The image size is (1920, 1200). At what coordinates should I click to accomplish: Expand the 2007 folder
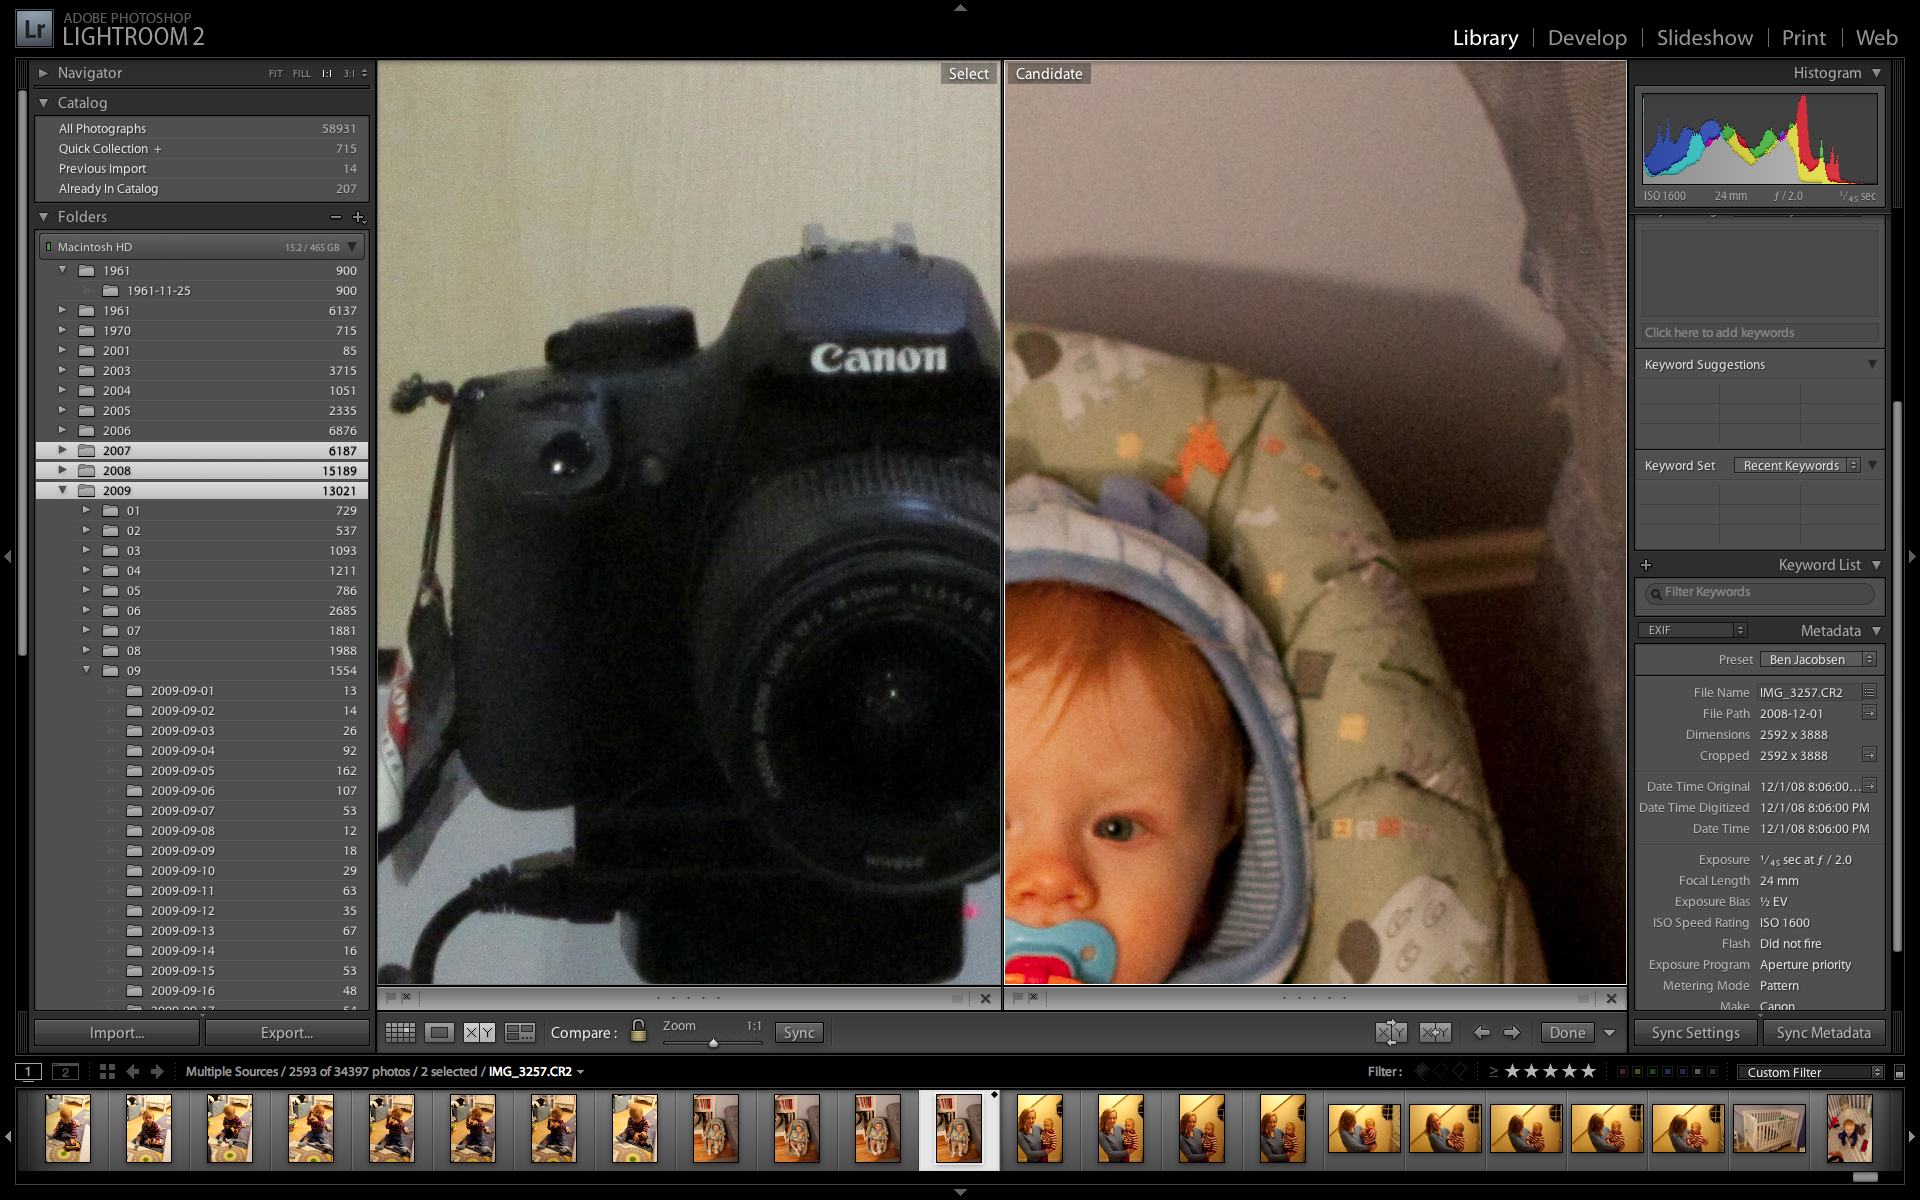point(62,451)
